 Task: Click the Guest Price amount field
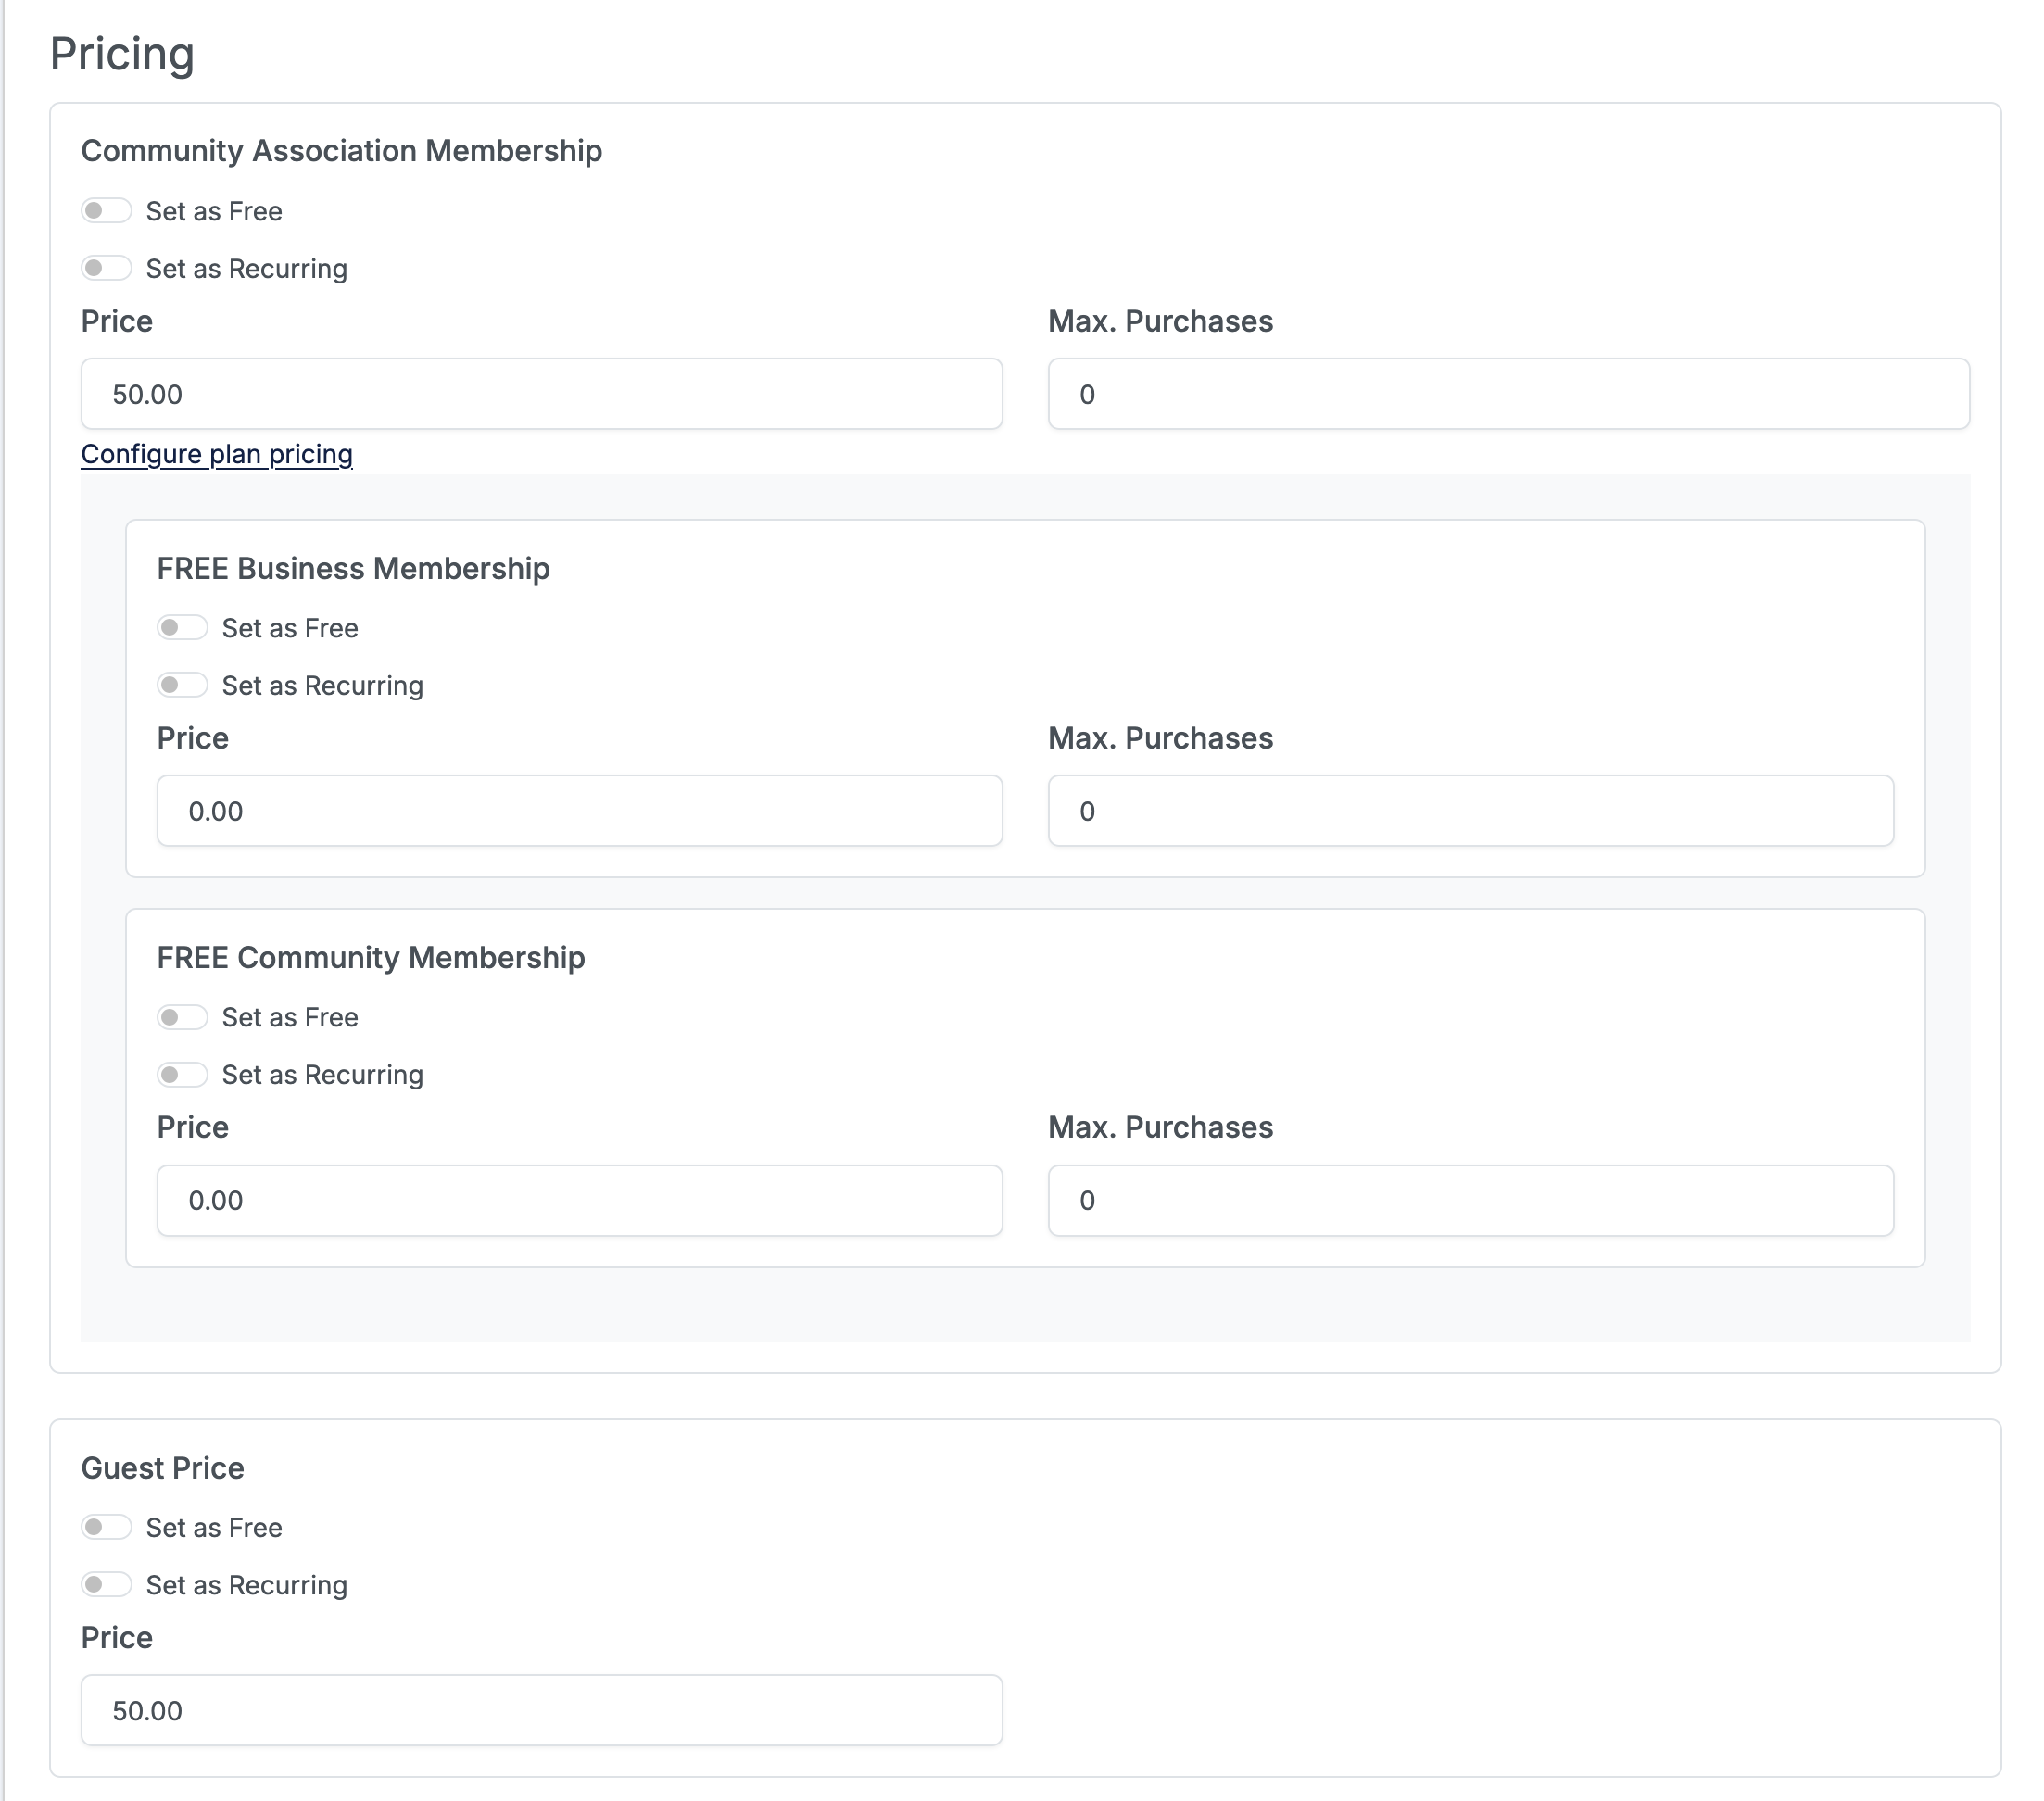pos(541,1710)
